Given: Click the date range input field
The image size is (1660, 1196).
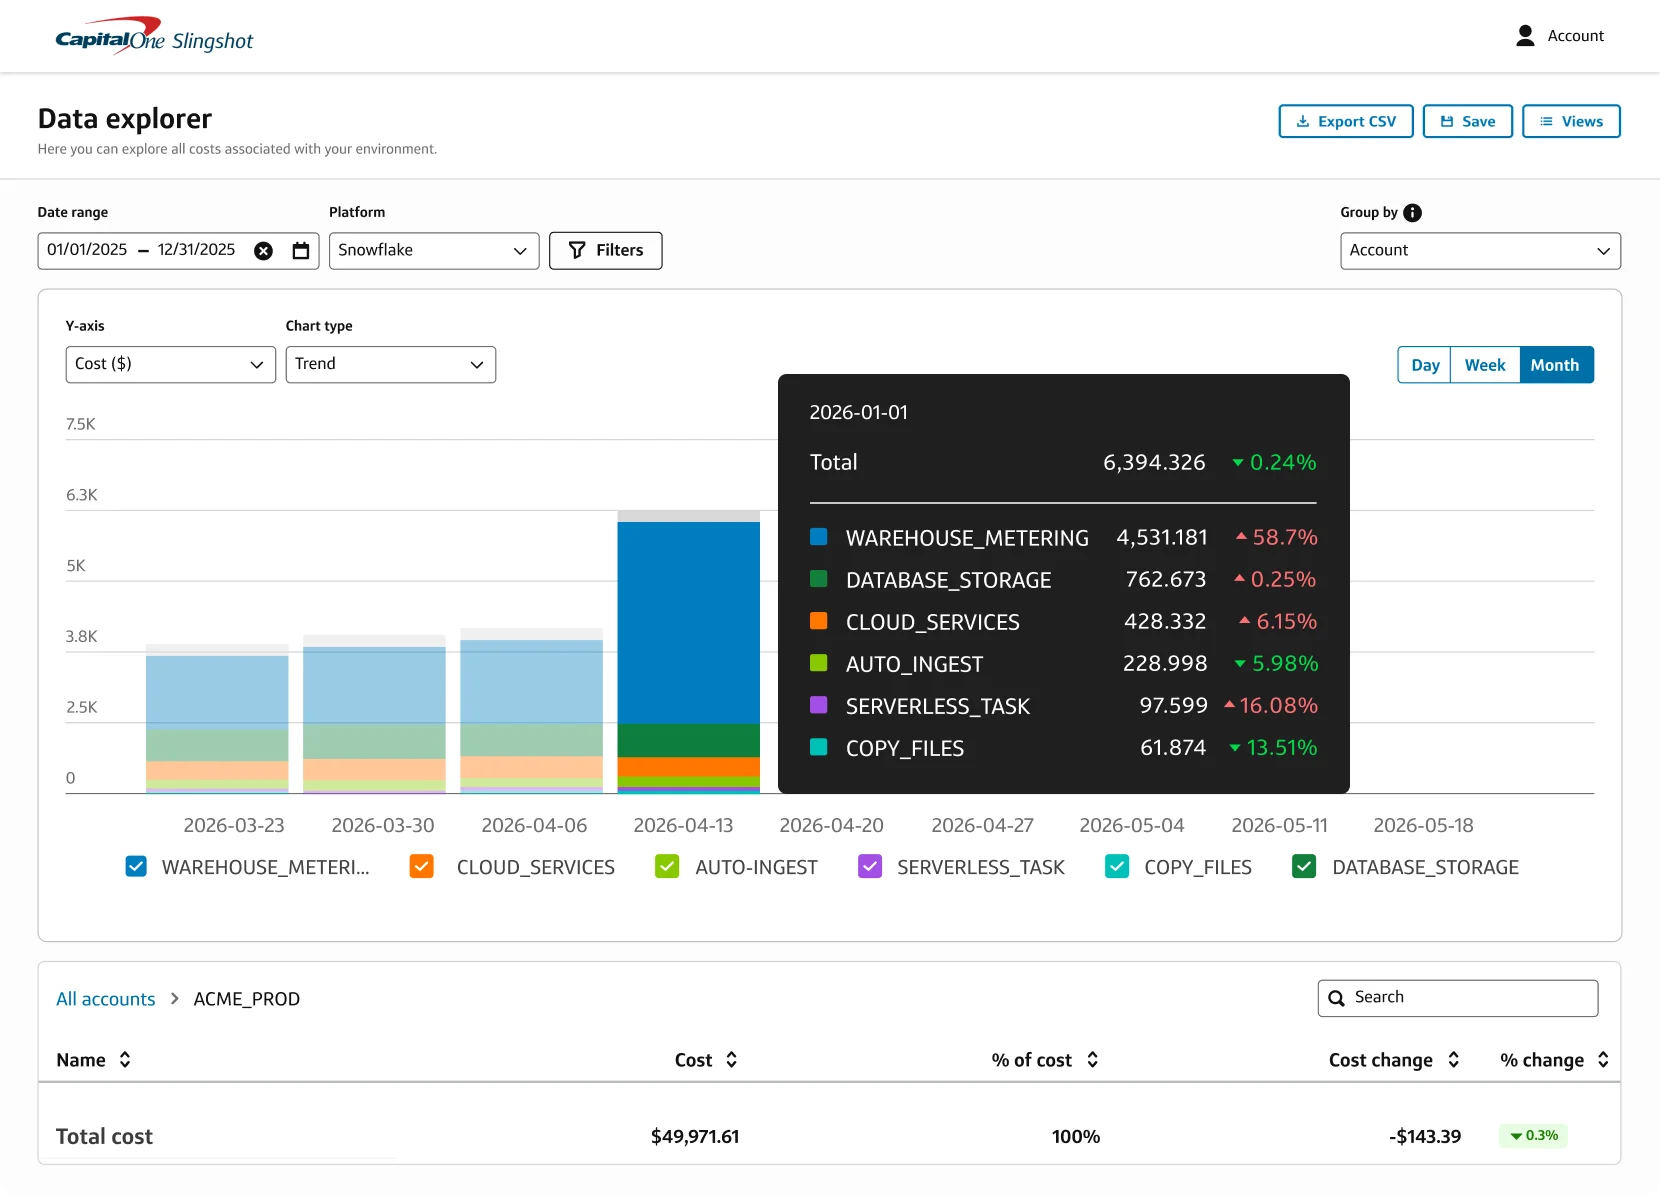Looking at the screenshot, I should (x=178, y=251).
